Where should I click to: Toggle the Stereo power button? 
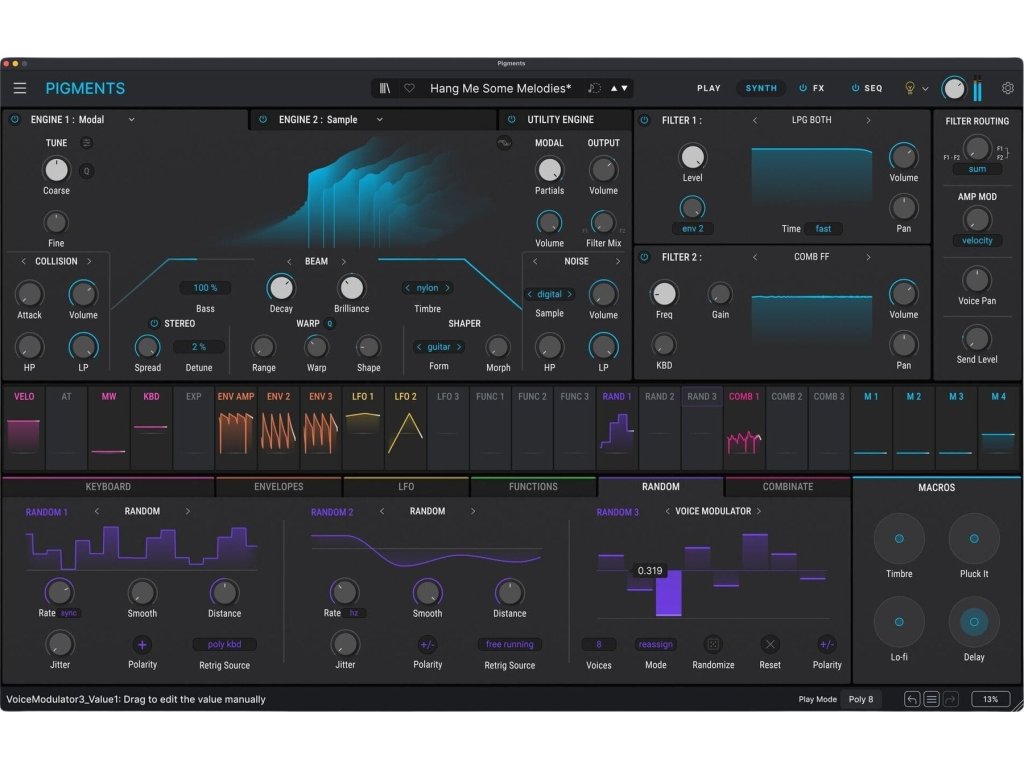point(154,323)
